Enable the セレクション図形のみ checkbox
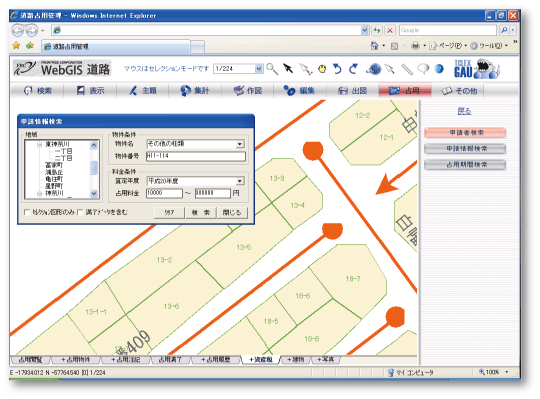Viewport: 540px width, 399px height. pos(27,212)
